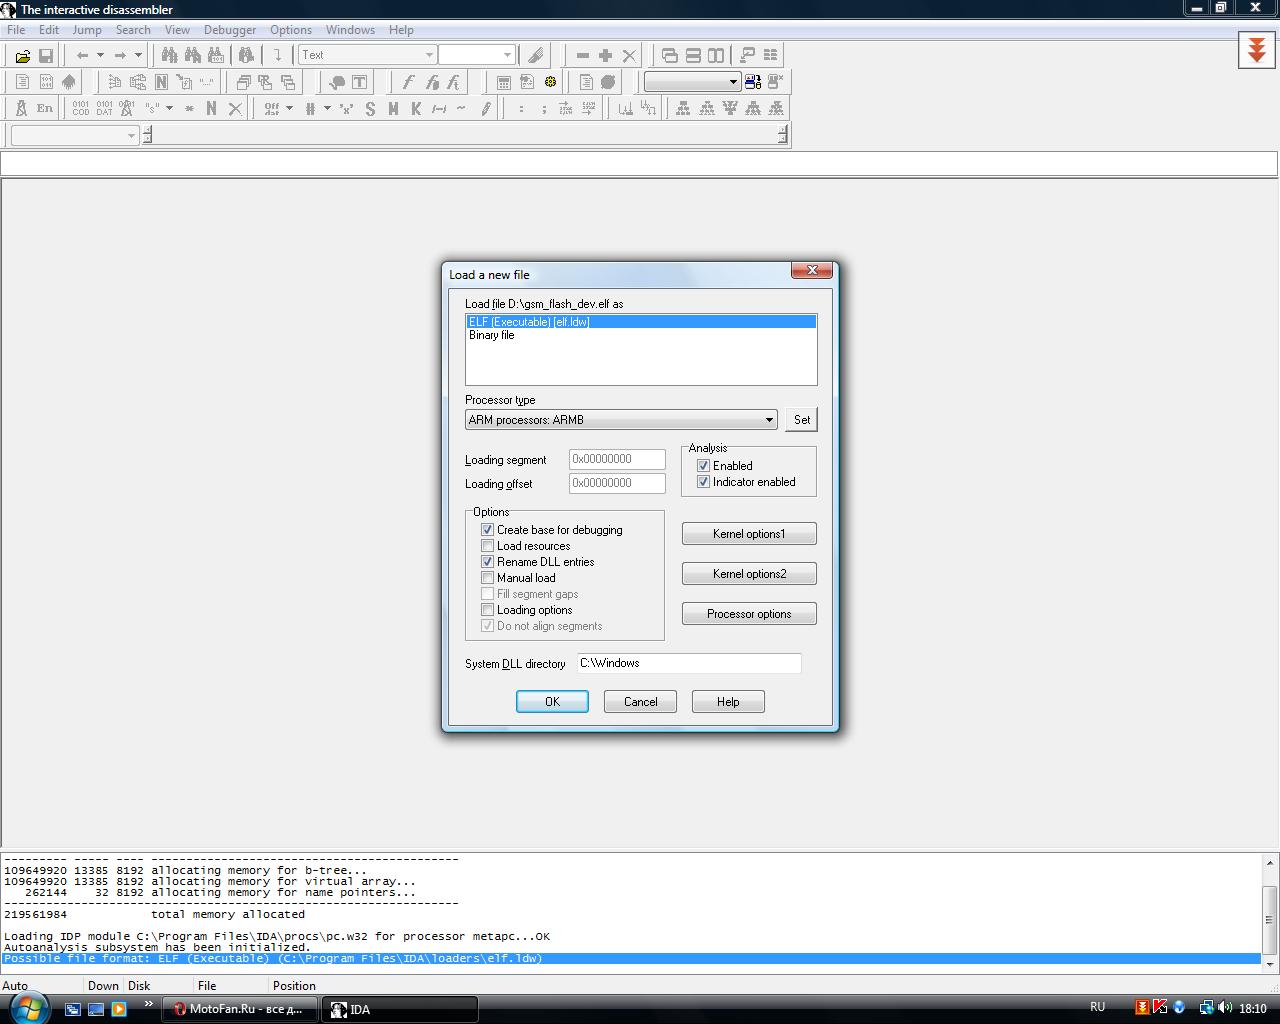Open the Windows menu

tap(350, 30)
